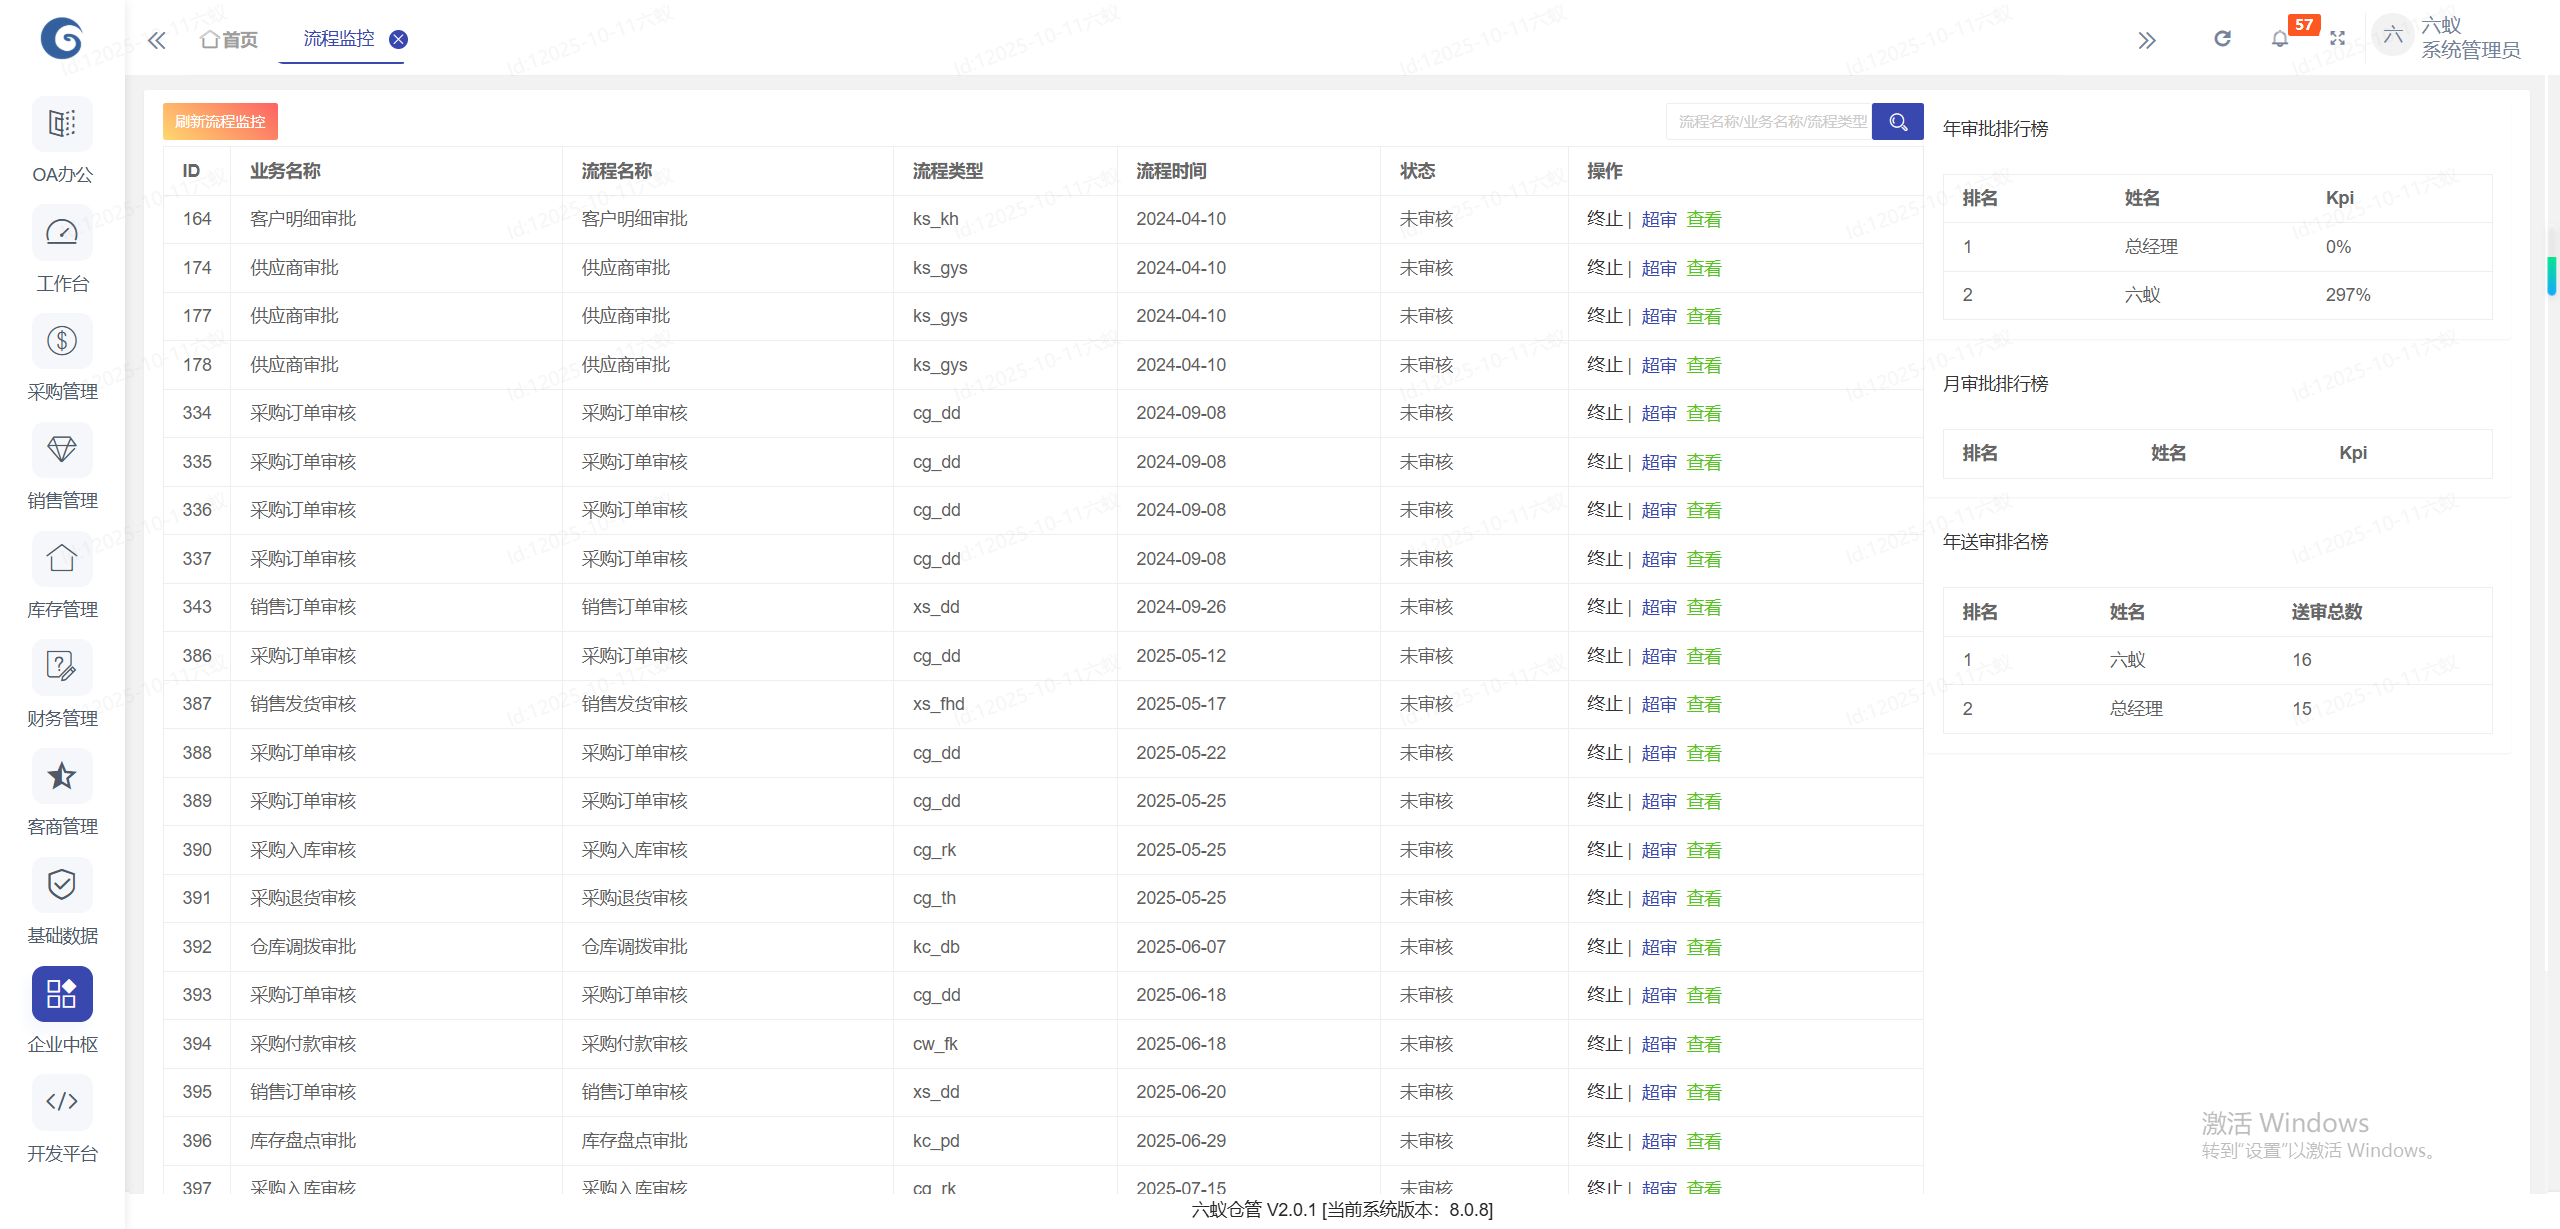Open 财务管理 finance icon

click(62, 669)
